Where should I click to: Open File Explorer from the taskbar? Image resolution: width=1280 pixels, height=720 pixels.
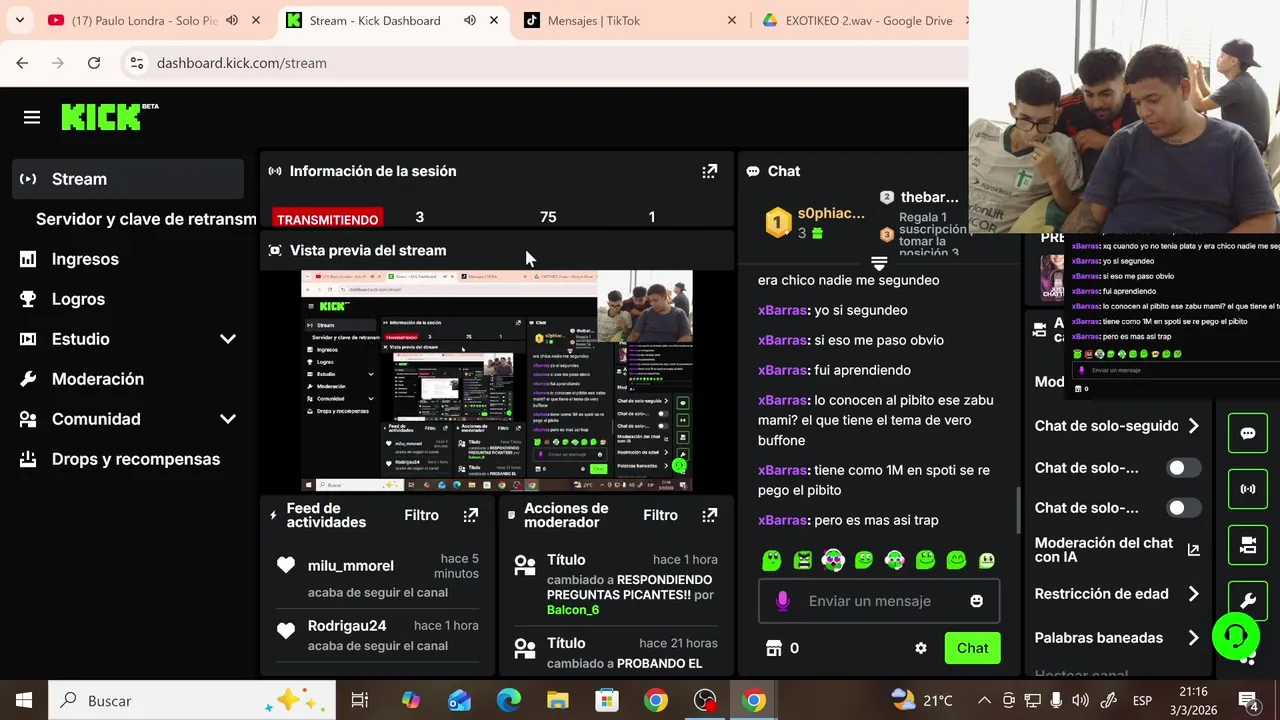coord(558,701)
